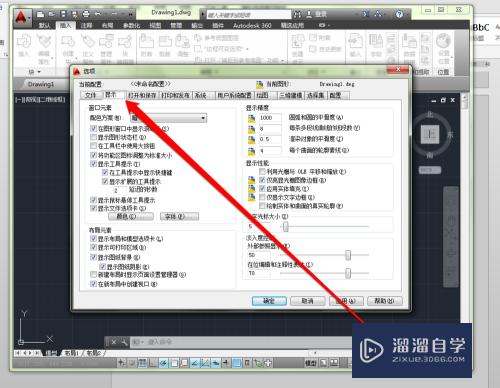Enable 'Show Page Setup Manager for new layouts'
The image size is (500, 388).
93,275
